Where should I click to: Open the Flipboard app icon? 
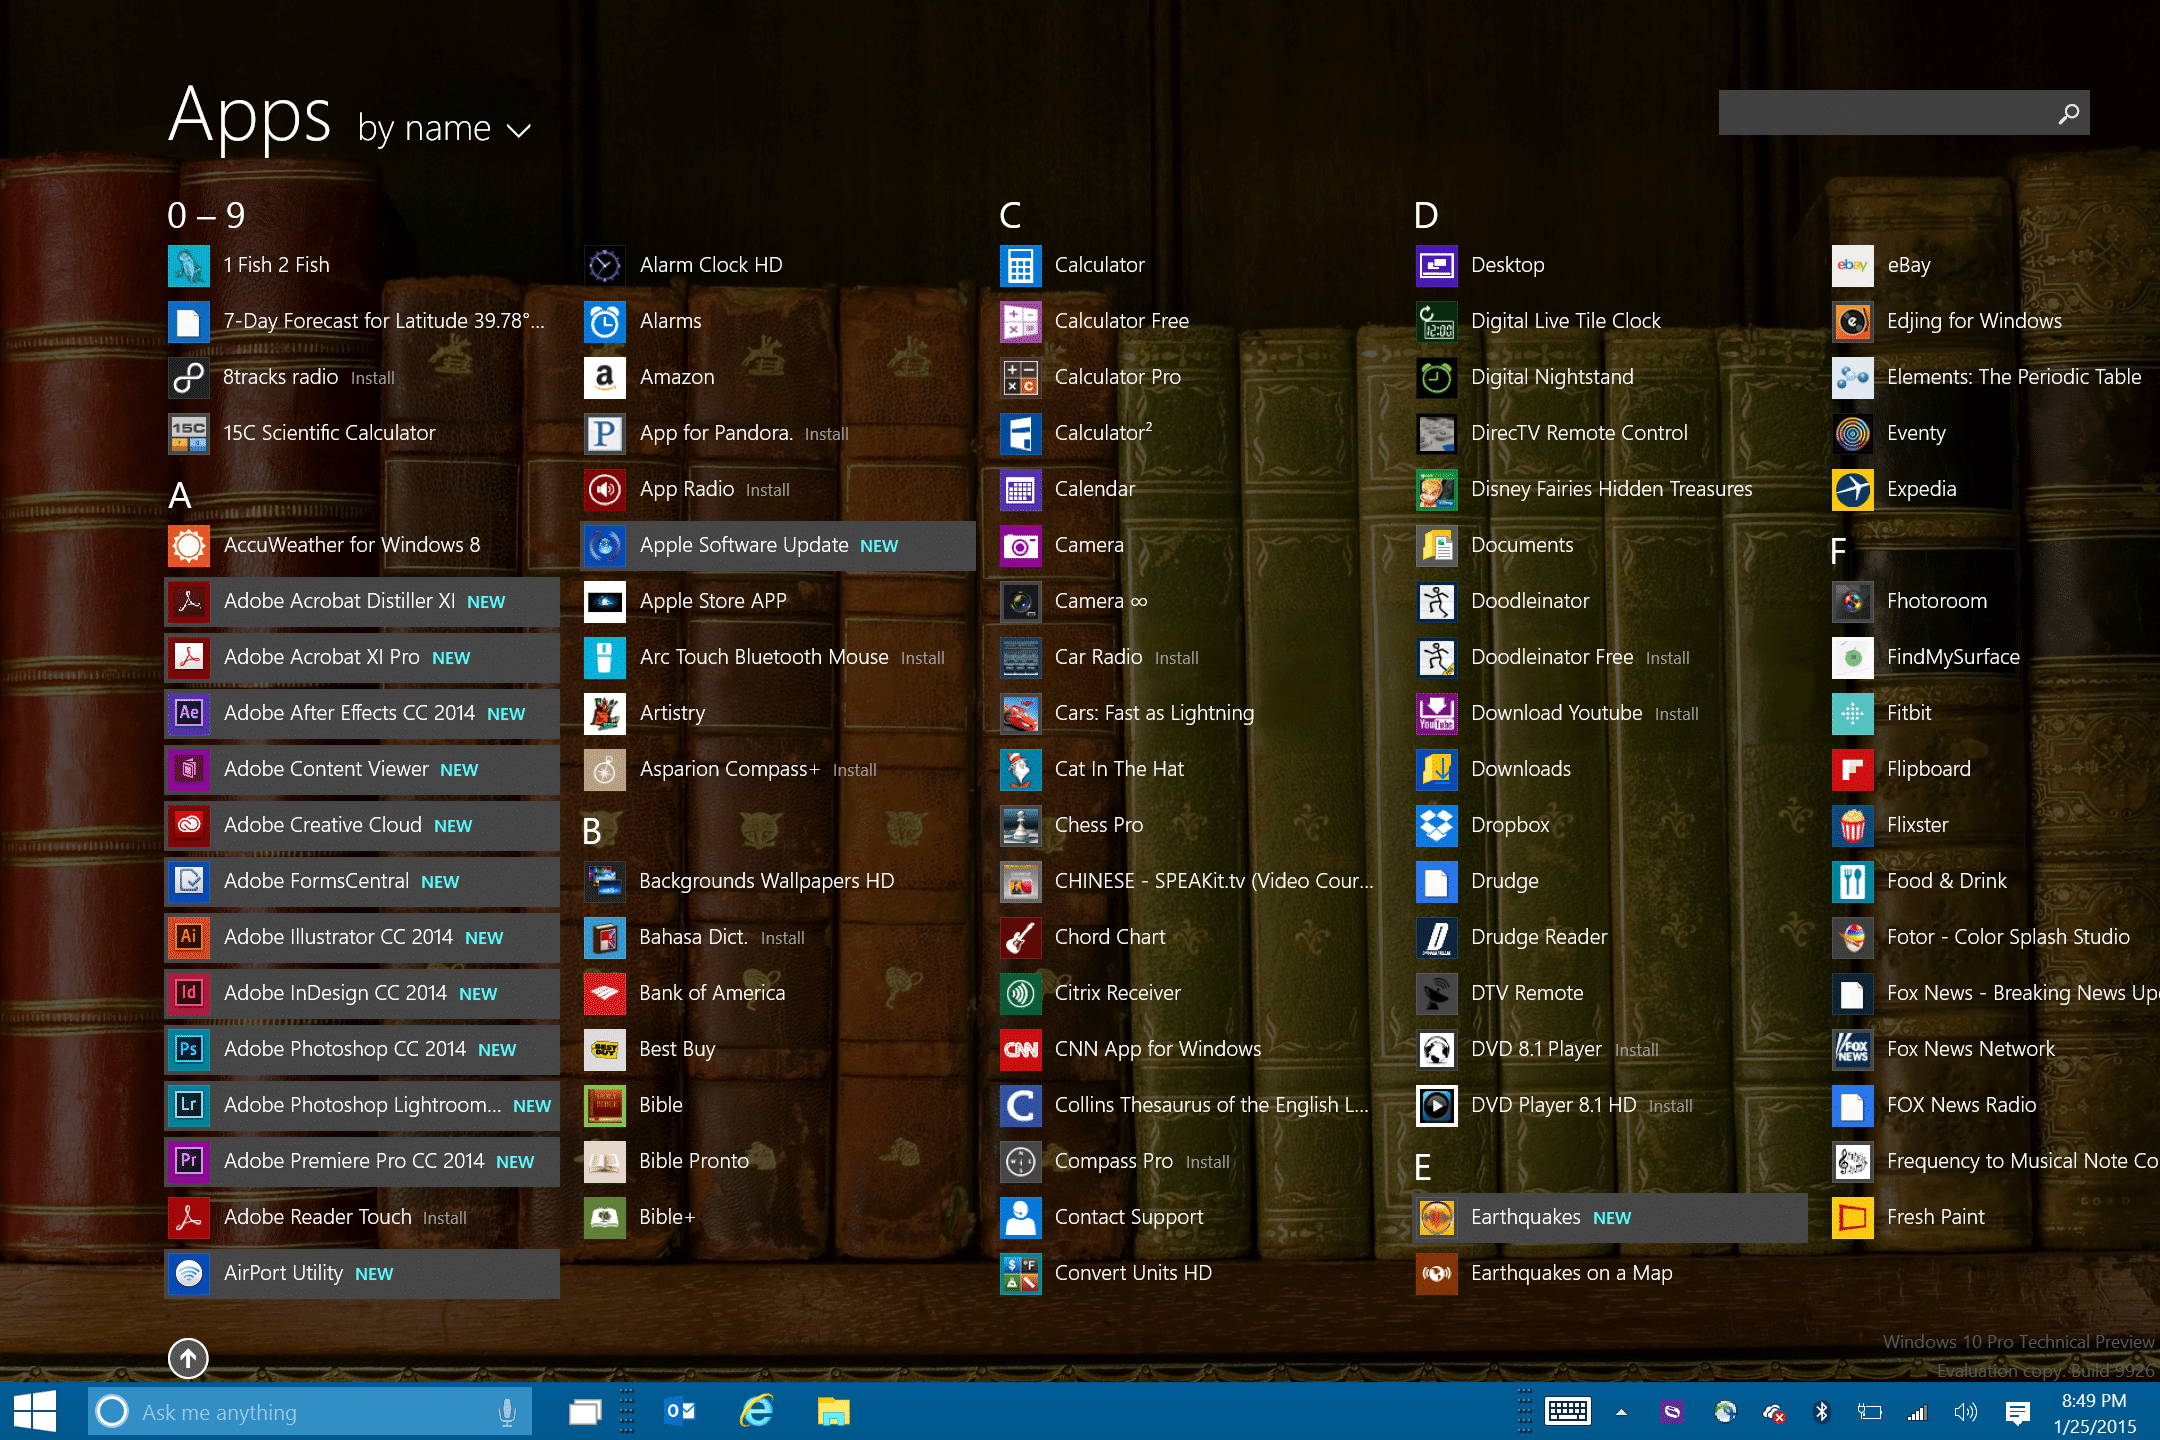pos(1853,769)
